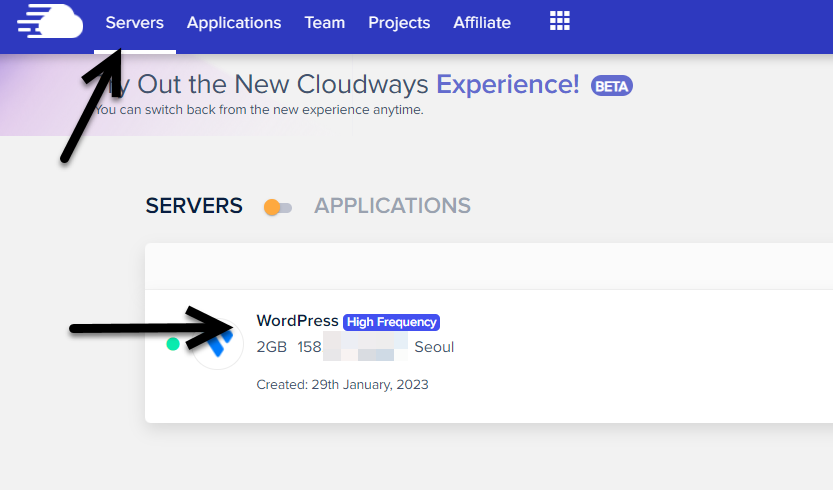Open the Applications navigation item

[234, 23]
